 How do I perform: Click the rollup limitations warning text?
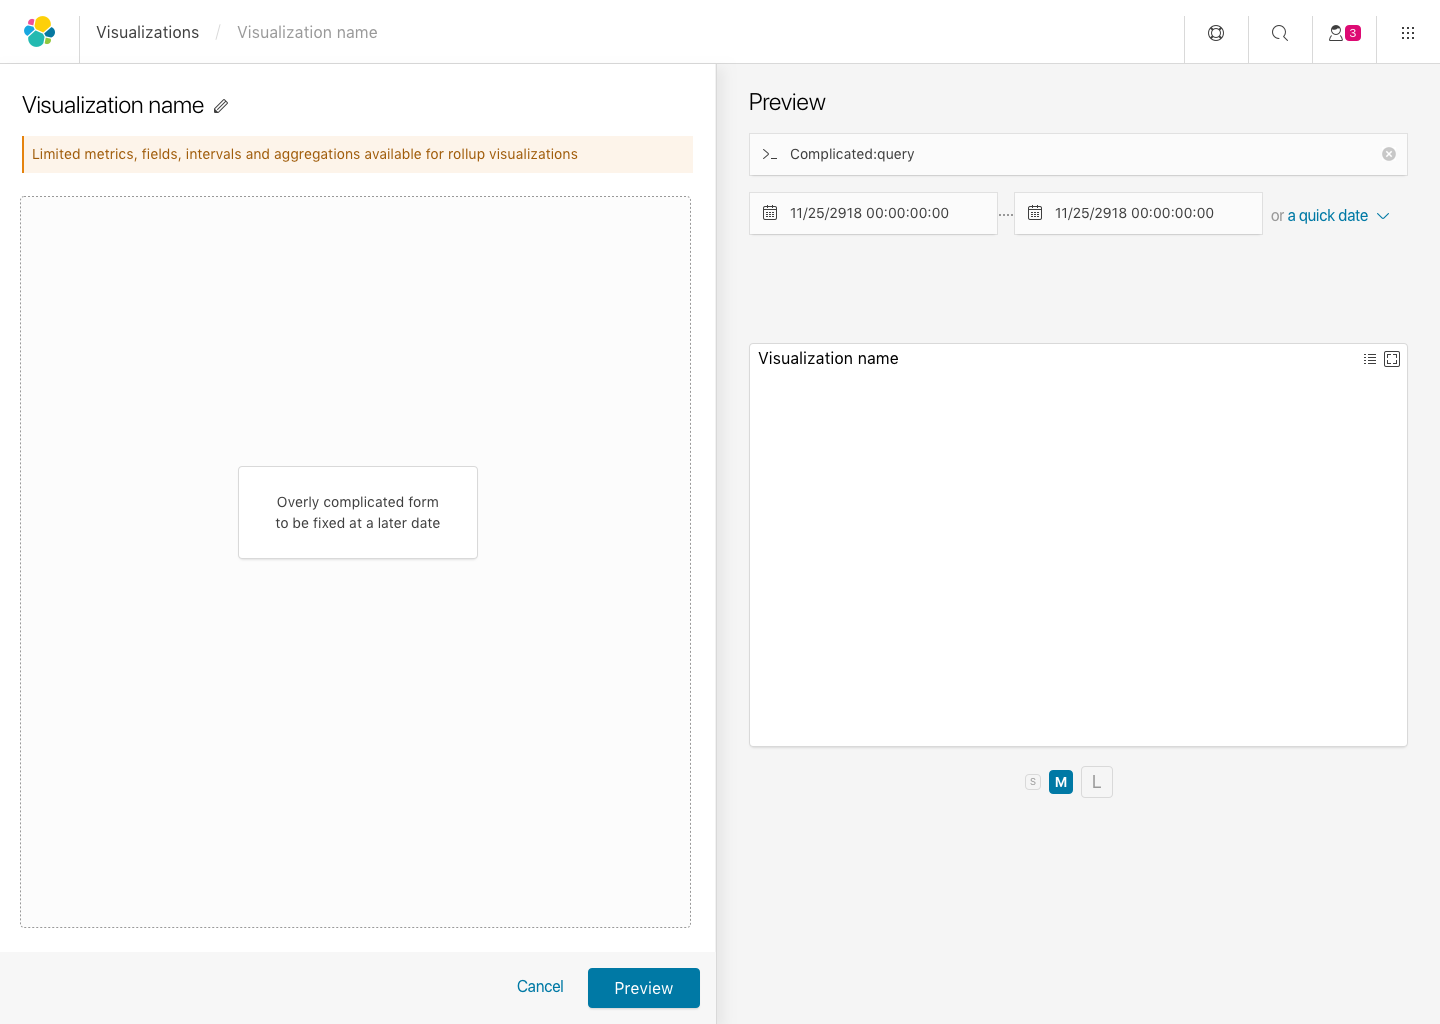click(305, 154)
